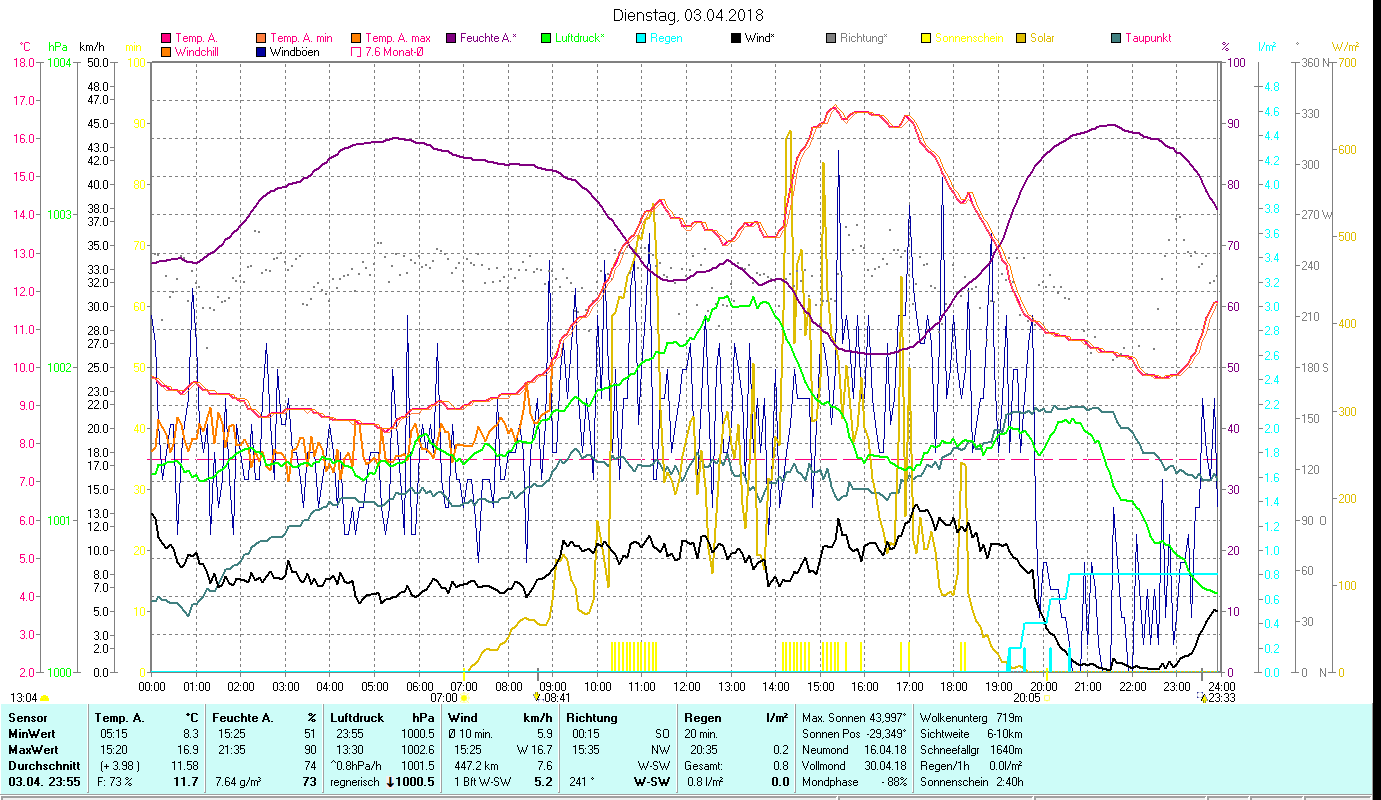1381x800 pixels.
Task: Click the marker arrow at 08:41
Action: (x=537, y=696)
